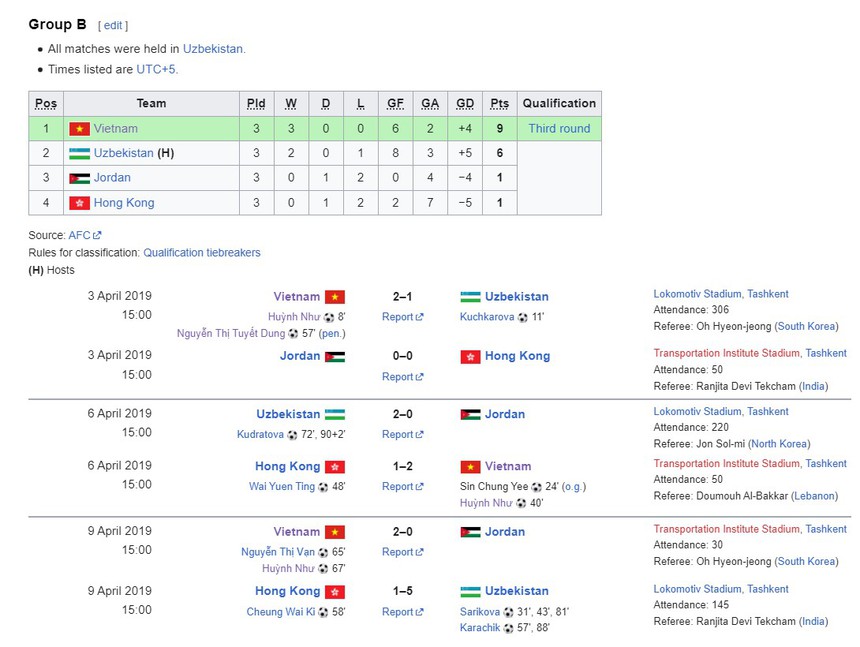Image resolution: width=860 pixels, height=647 pixels.
Task: Click the soccer ball icon beside Kudratova
Action: (x=293, y=436)
